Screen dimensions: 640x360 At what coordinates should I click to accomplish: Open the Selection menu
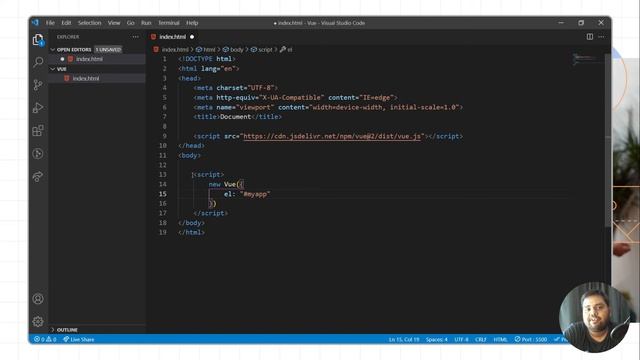[x=89, y=23]
